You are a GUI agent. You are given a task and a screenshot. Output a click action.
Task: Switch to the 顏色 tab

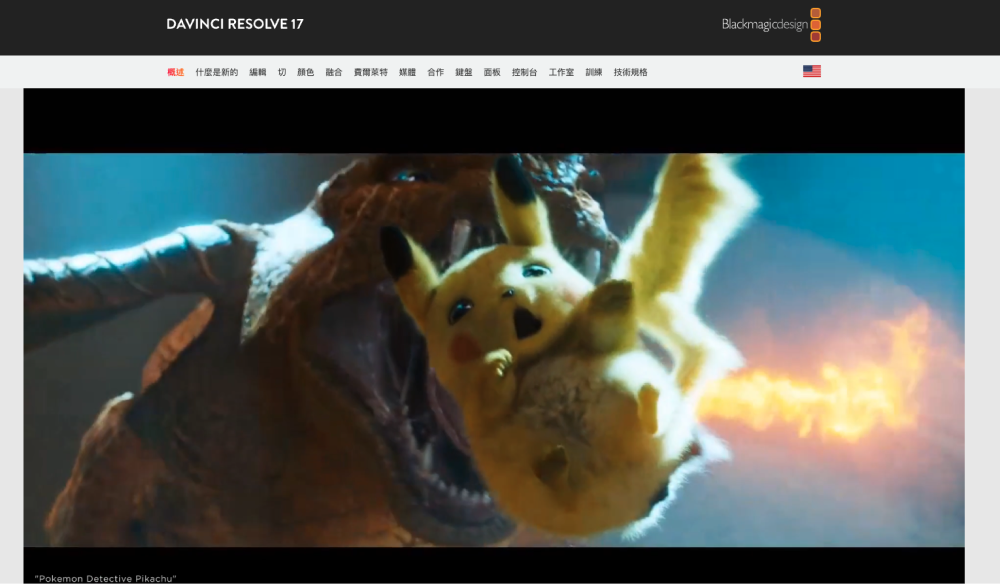pos(305,72)
